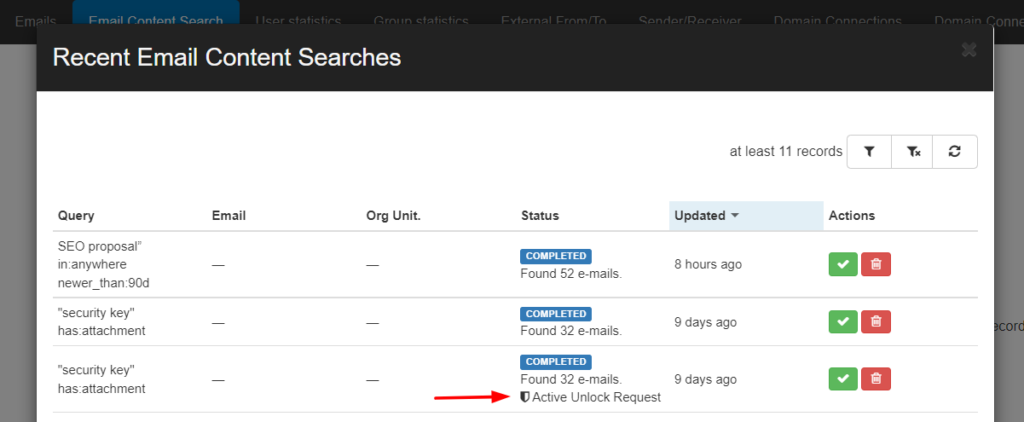Click 'Found 52 e-mails.' status text
This screenshot has height=422, width=1024.
tap(571, 274)
